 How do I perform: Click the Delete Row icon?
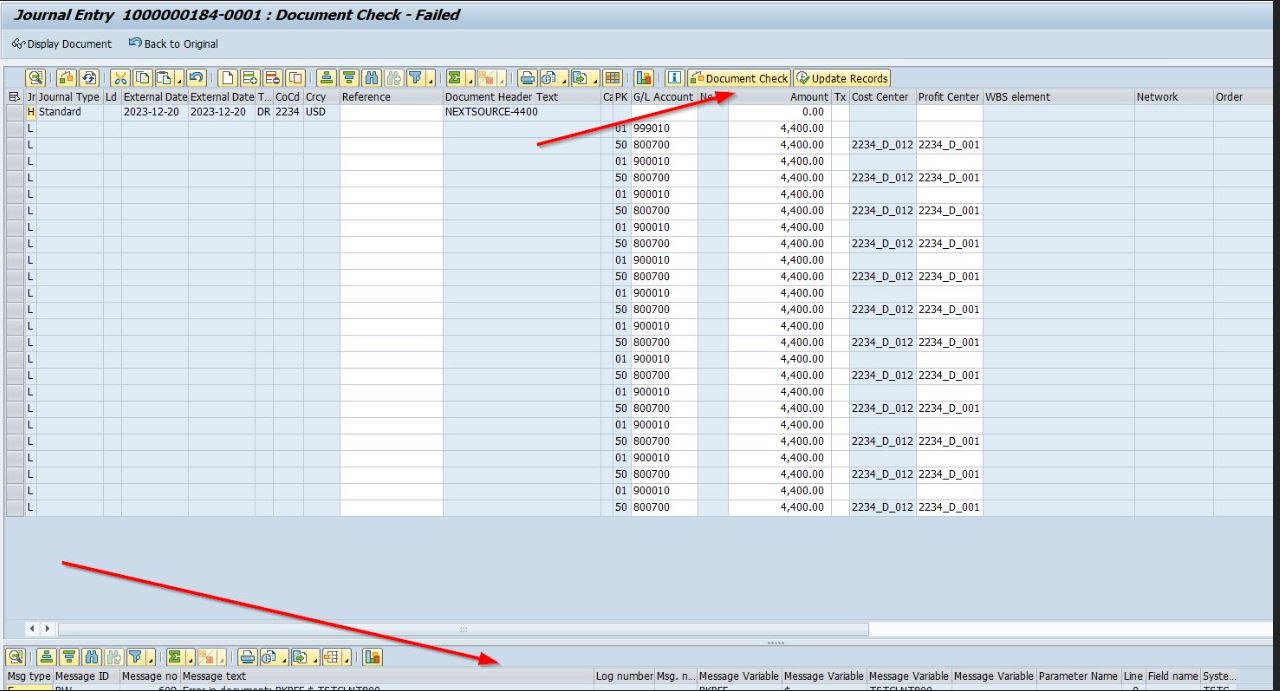(x=273, y=78)
